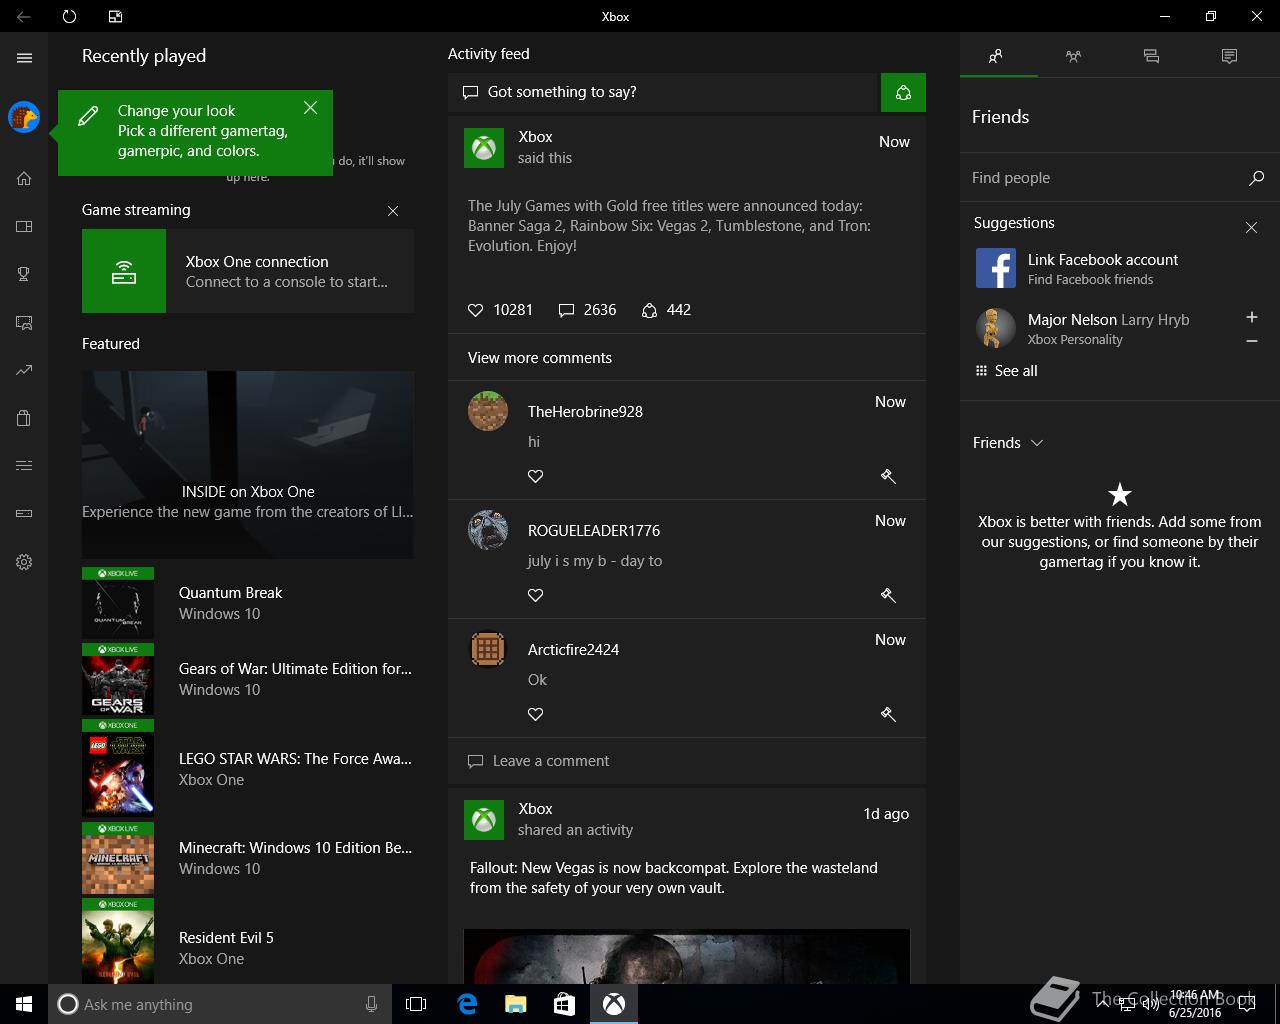Click Change your look tip text
Screen dimensions: 1280x1024
click(202, 131)
